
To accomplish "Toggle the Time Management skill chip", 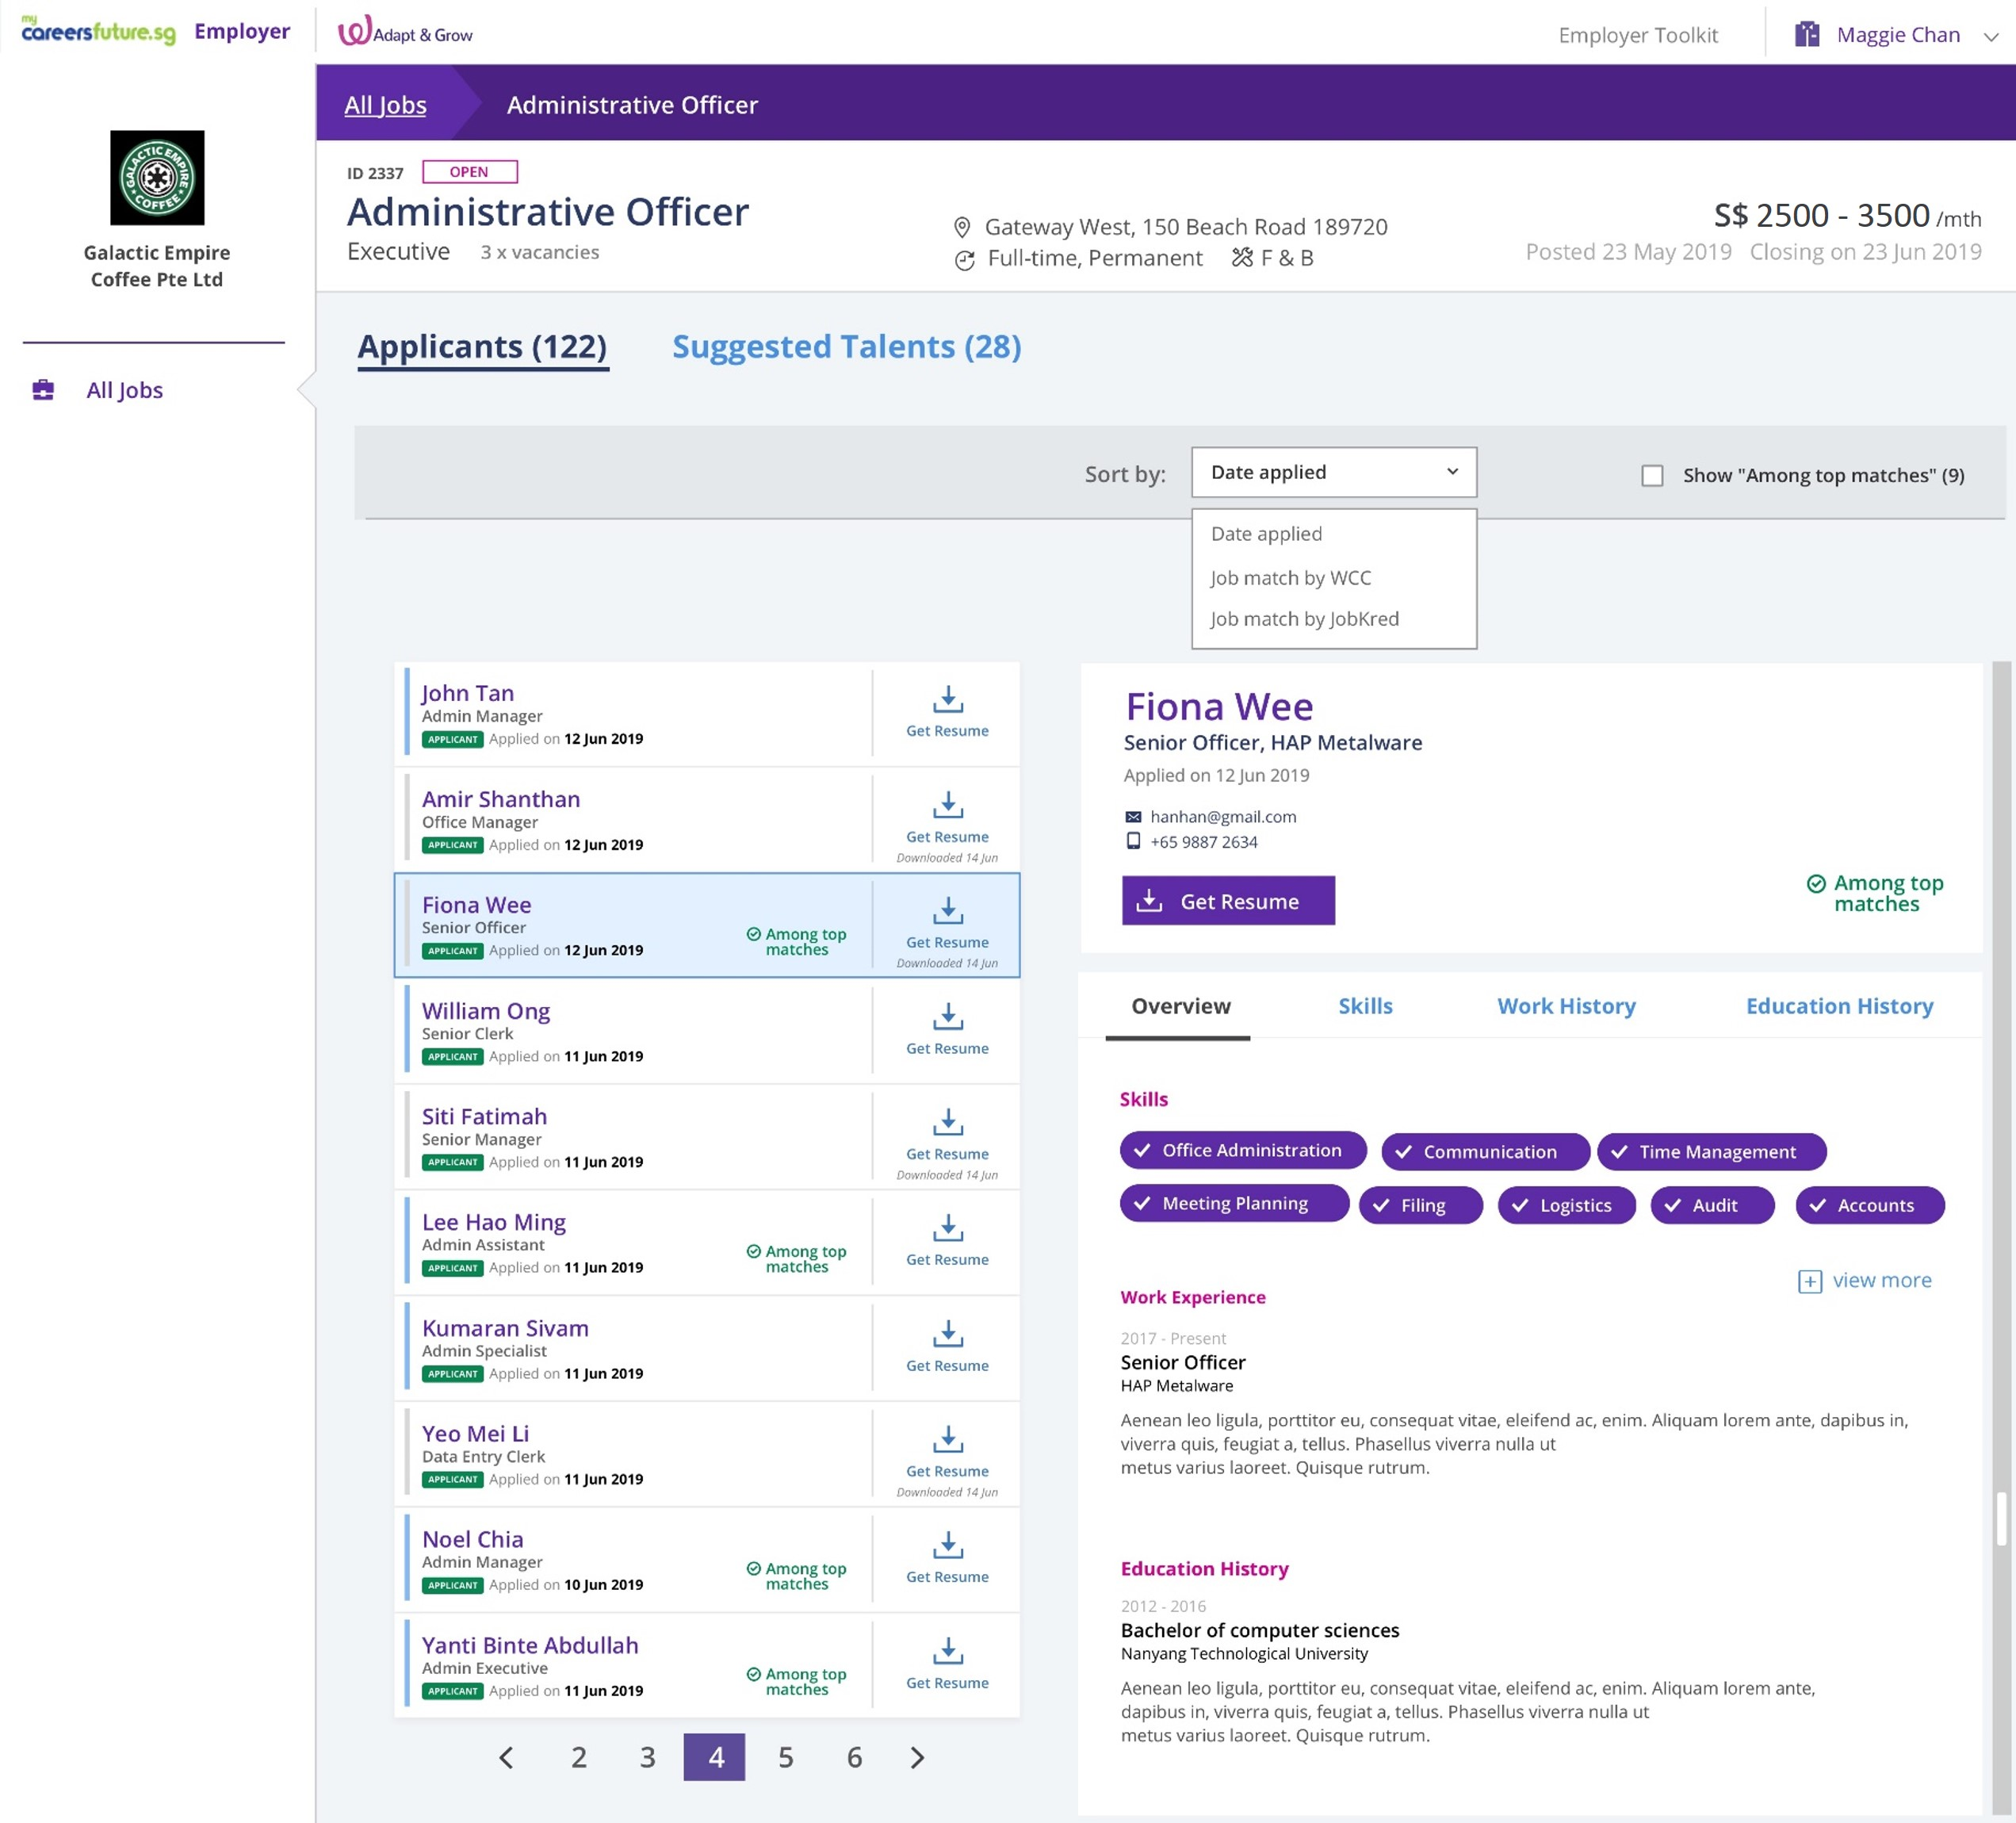I will (x=1711, y=1151).
